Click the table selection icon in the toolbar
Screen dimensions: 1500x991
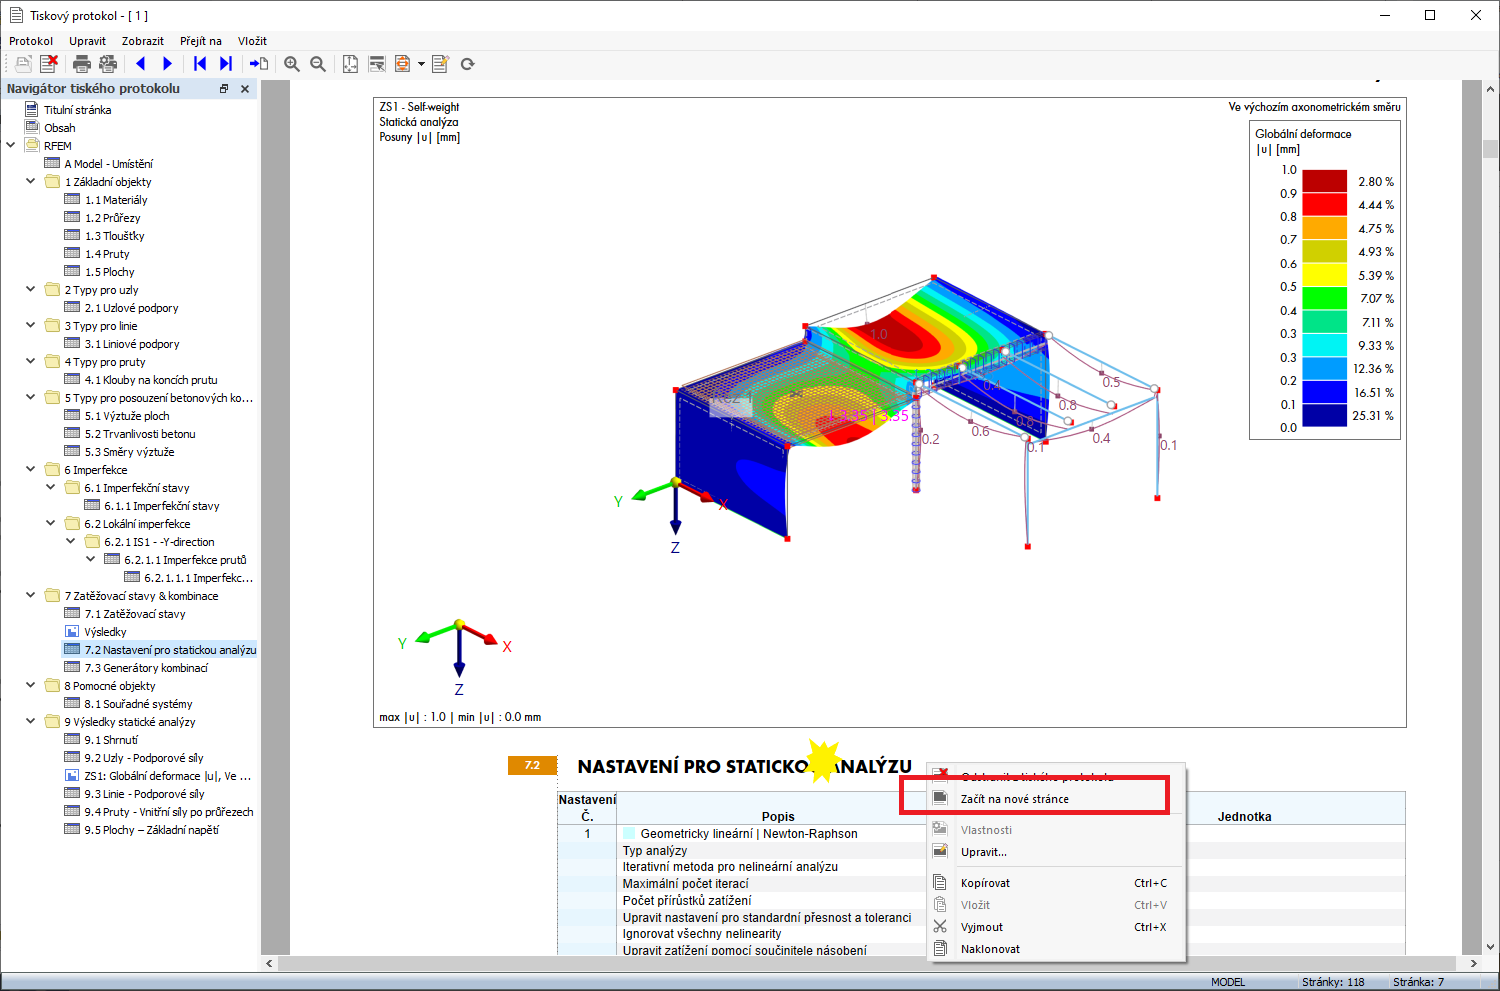pos(377,64)
